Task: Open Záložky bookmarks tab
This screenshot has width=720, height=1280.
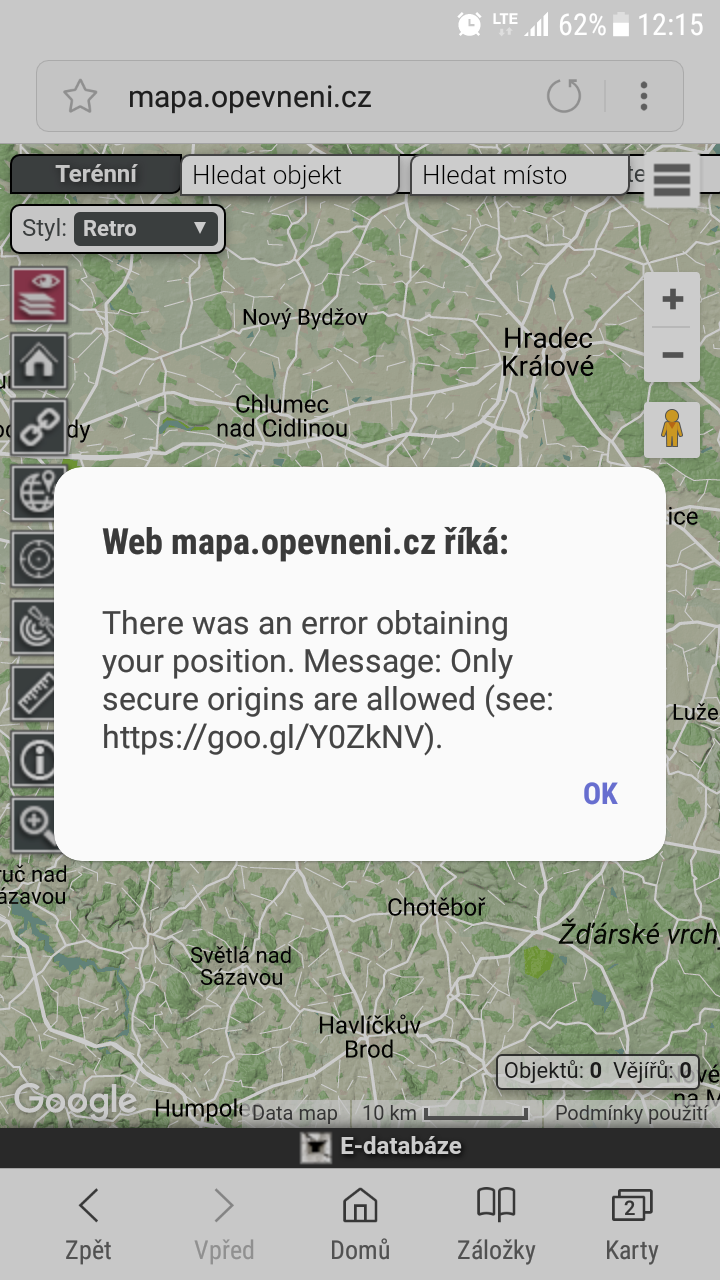Action: tap(496, 1225)
